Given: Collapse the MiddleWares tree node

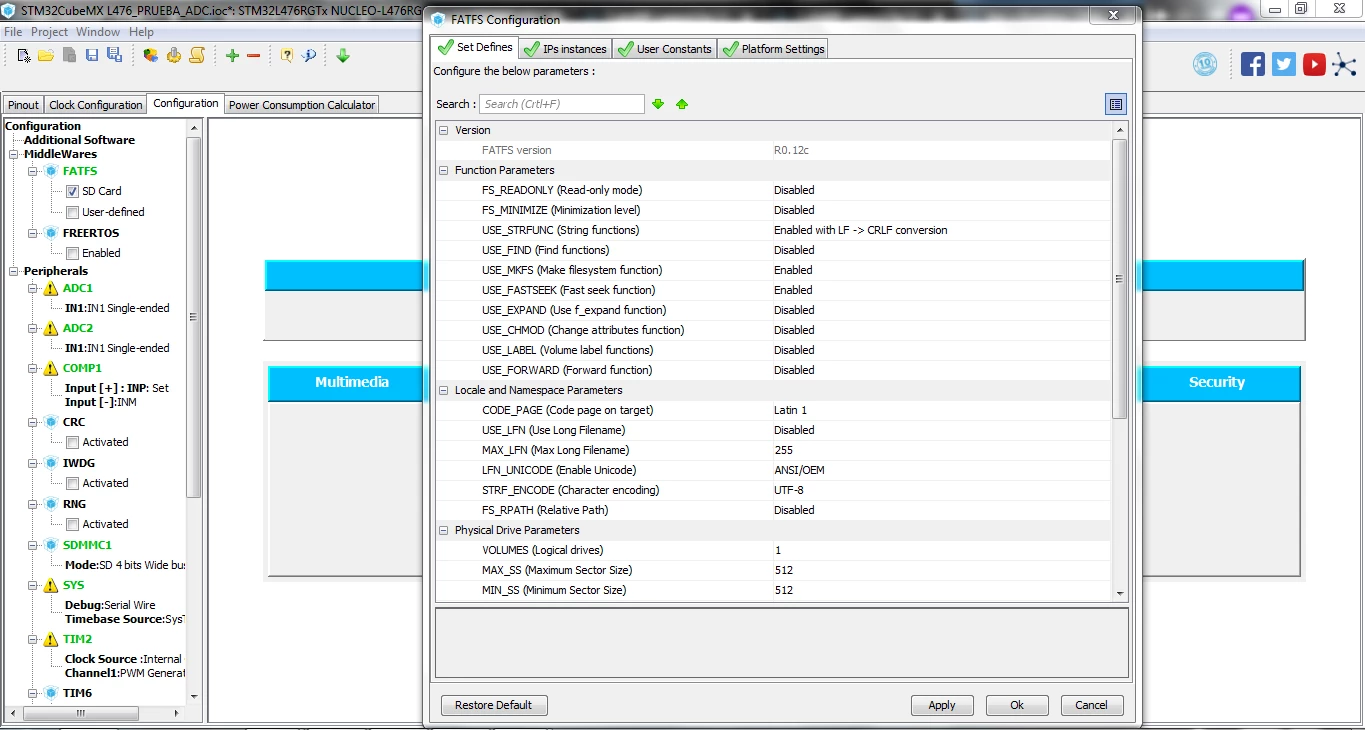Looking at the screenshot, I should [x=15, y=154].
